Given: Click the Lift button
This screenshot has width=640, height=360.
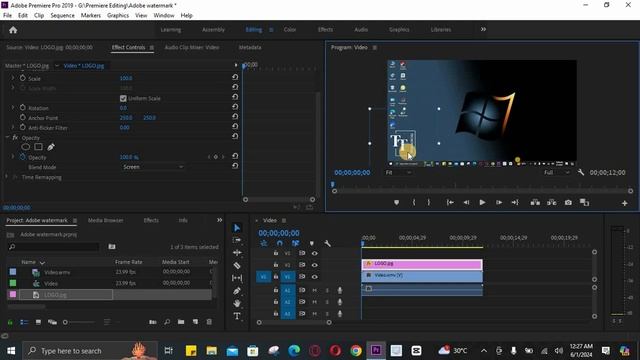Looking at the screenshot, I should 535,202.
